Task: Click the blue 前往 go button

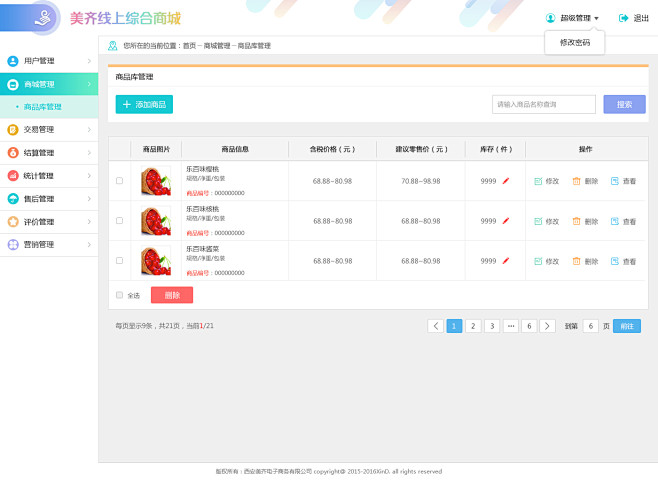Action: [x=627, y=326]
